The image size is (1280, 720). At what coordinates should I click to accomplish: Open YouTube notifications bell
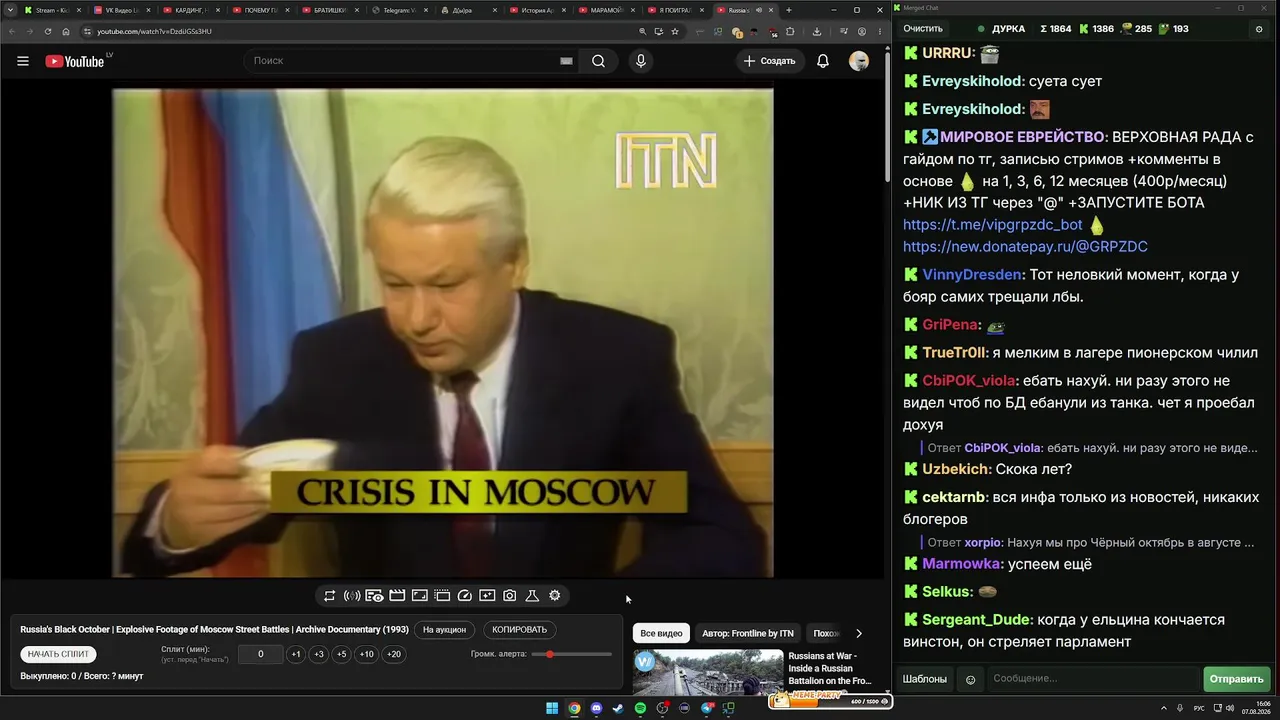click(x=823, y=61)
